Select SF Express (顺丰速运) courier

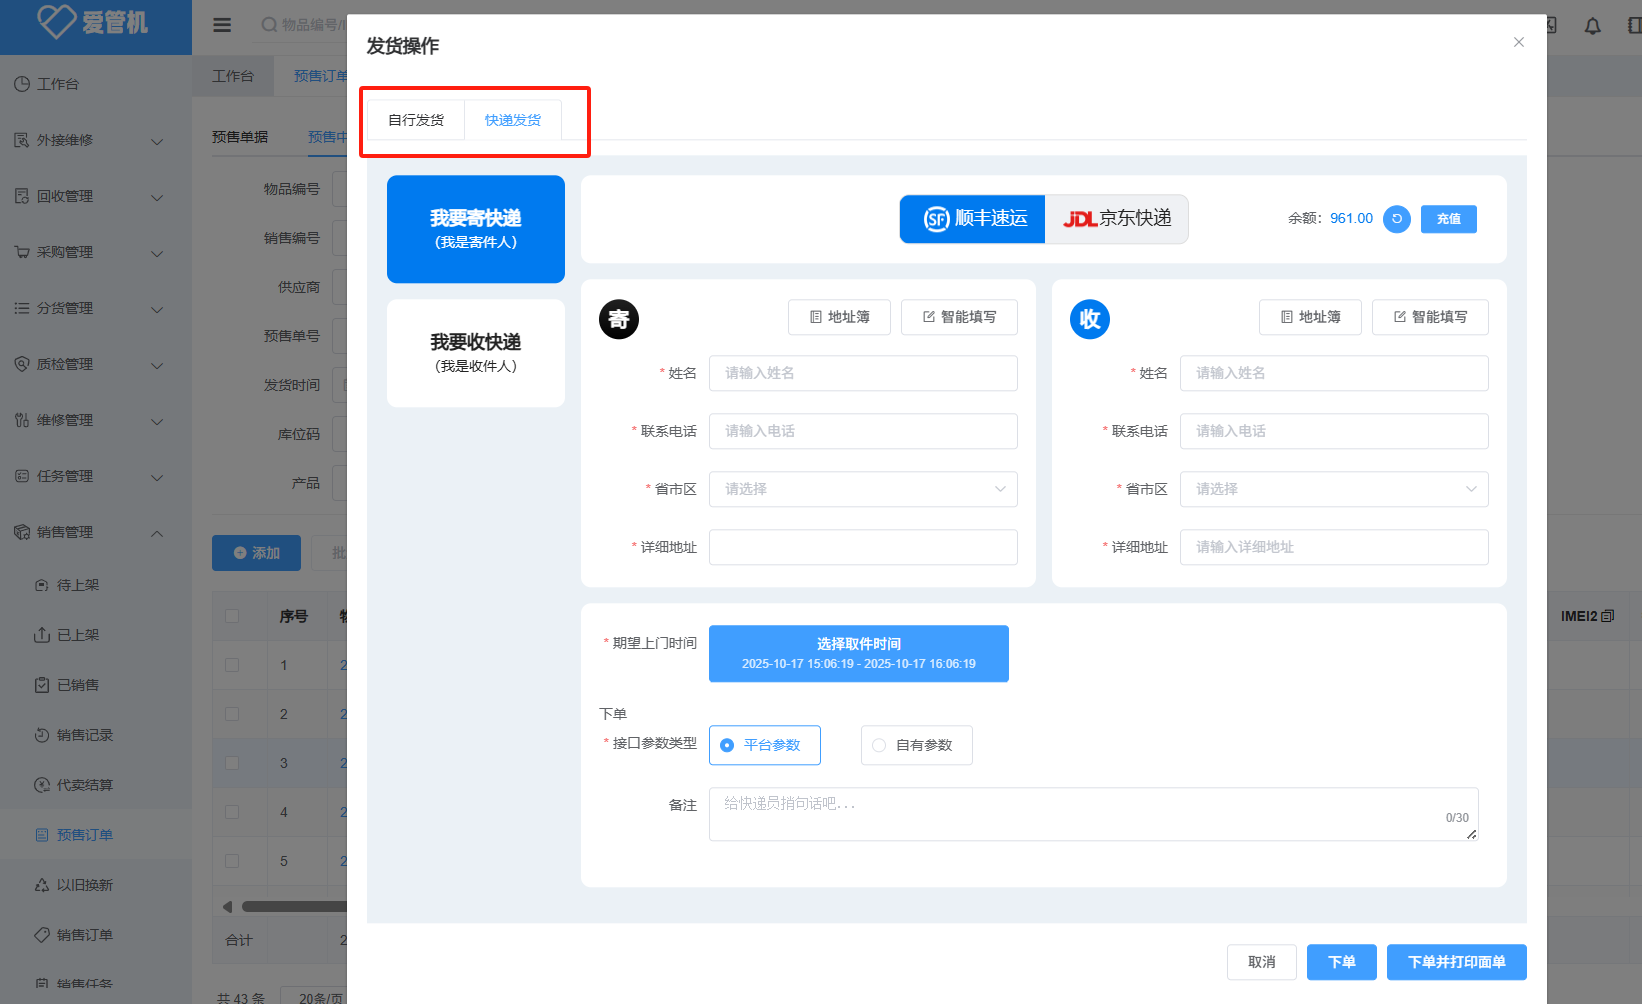coord(973,219)
